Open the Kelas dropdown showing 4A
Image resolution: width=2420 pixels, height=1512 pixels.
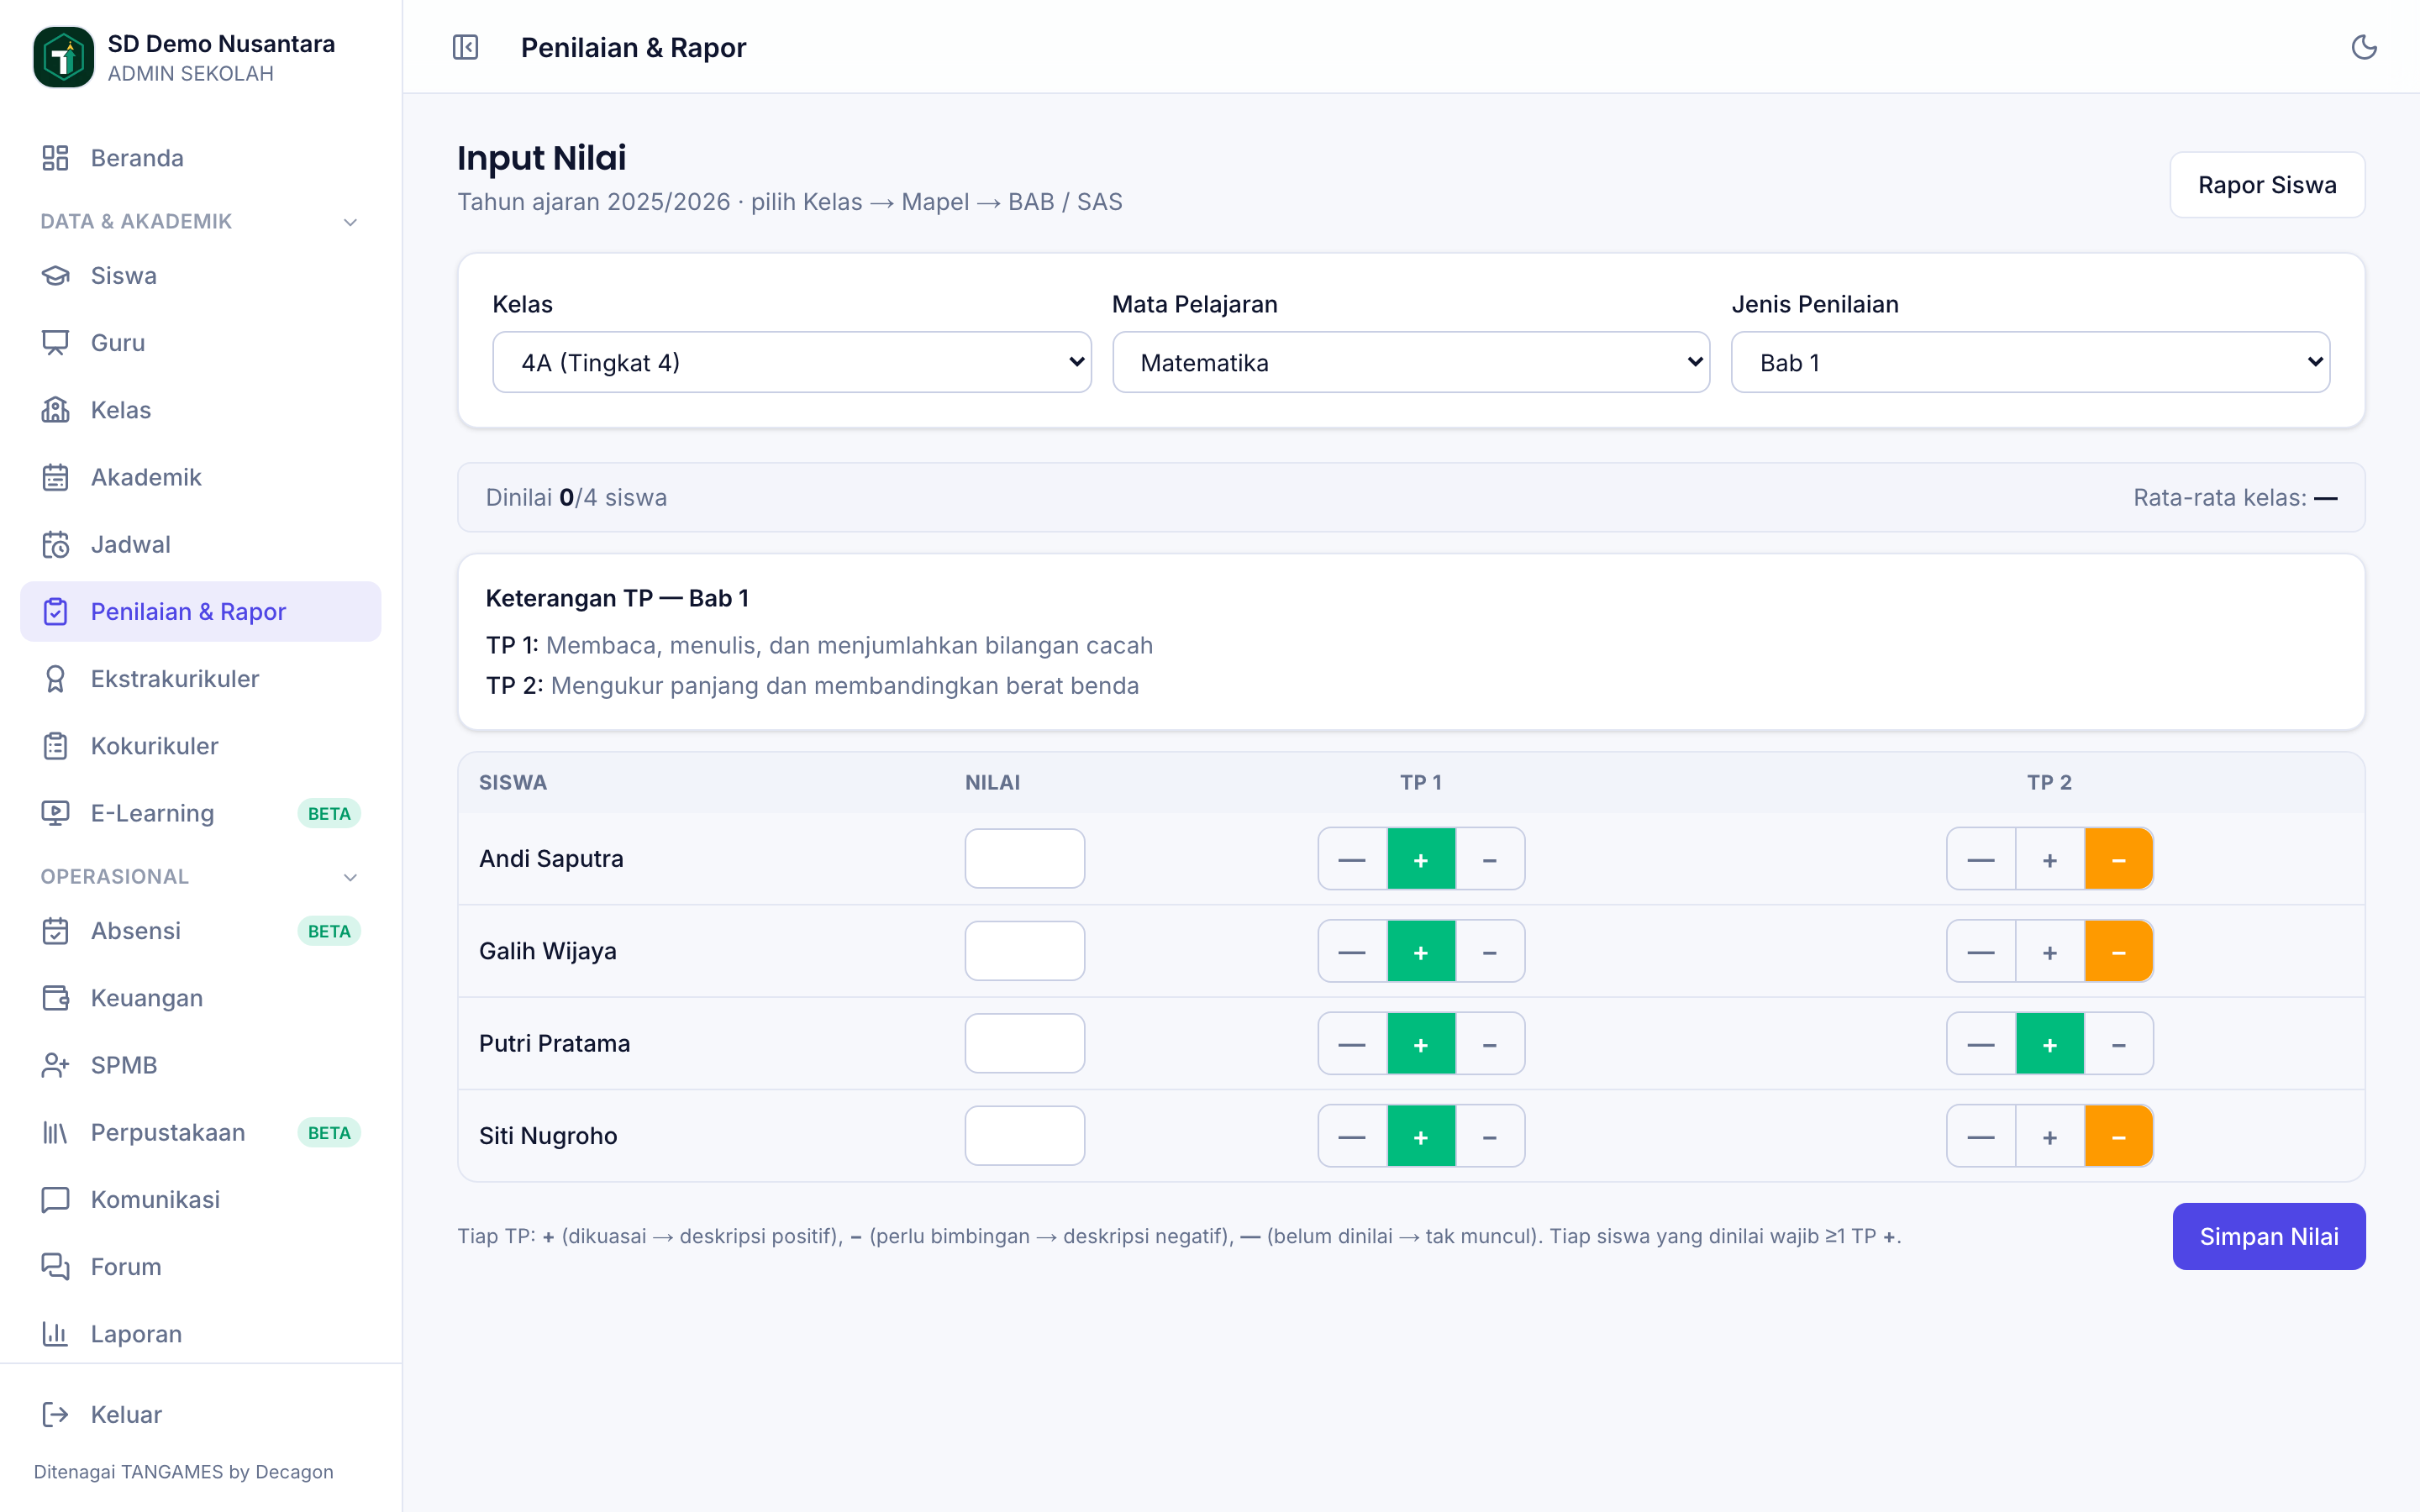[x=792, y=362]
